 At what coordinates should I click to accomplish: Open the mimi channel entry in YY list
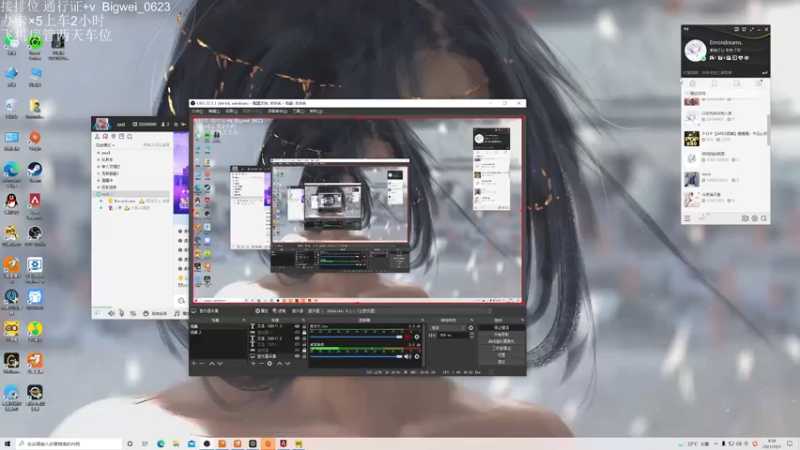click(726, 179)
